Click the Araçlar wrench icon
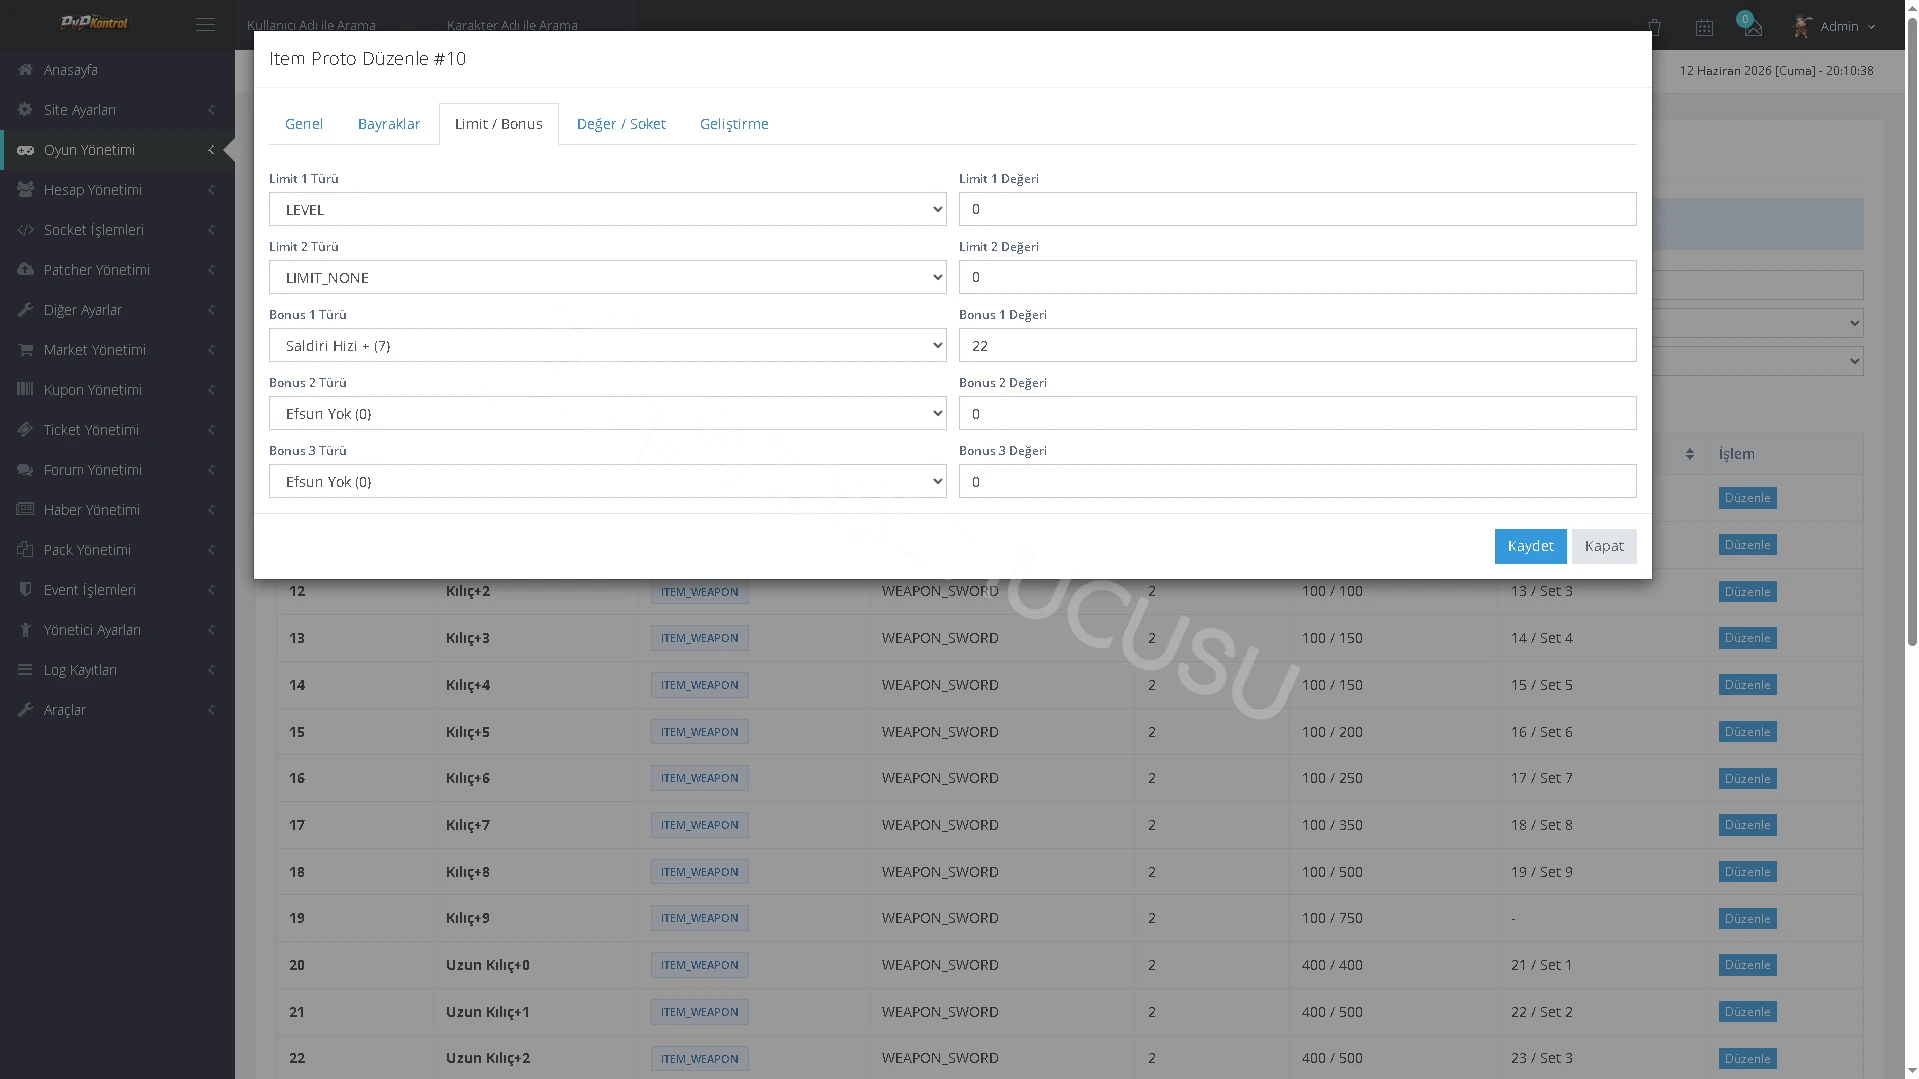 [25, 710]
